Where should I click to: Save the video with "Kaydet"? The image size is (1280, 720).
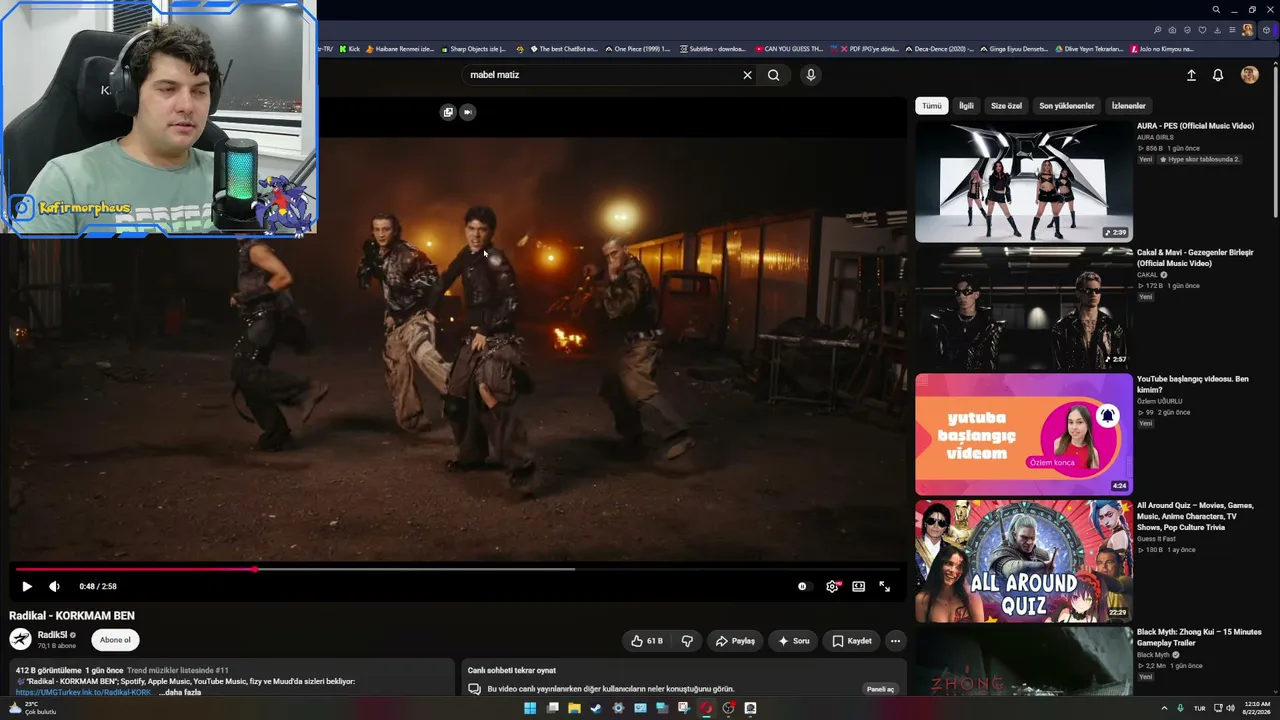852,641
